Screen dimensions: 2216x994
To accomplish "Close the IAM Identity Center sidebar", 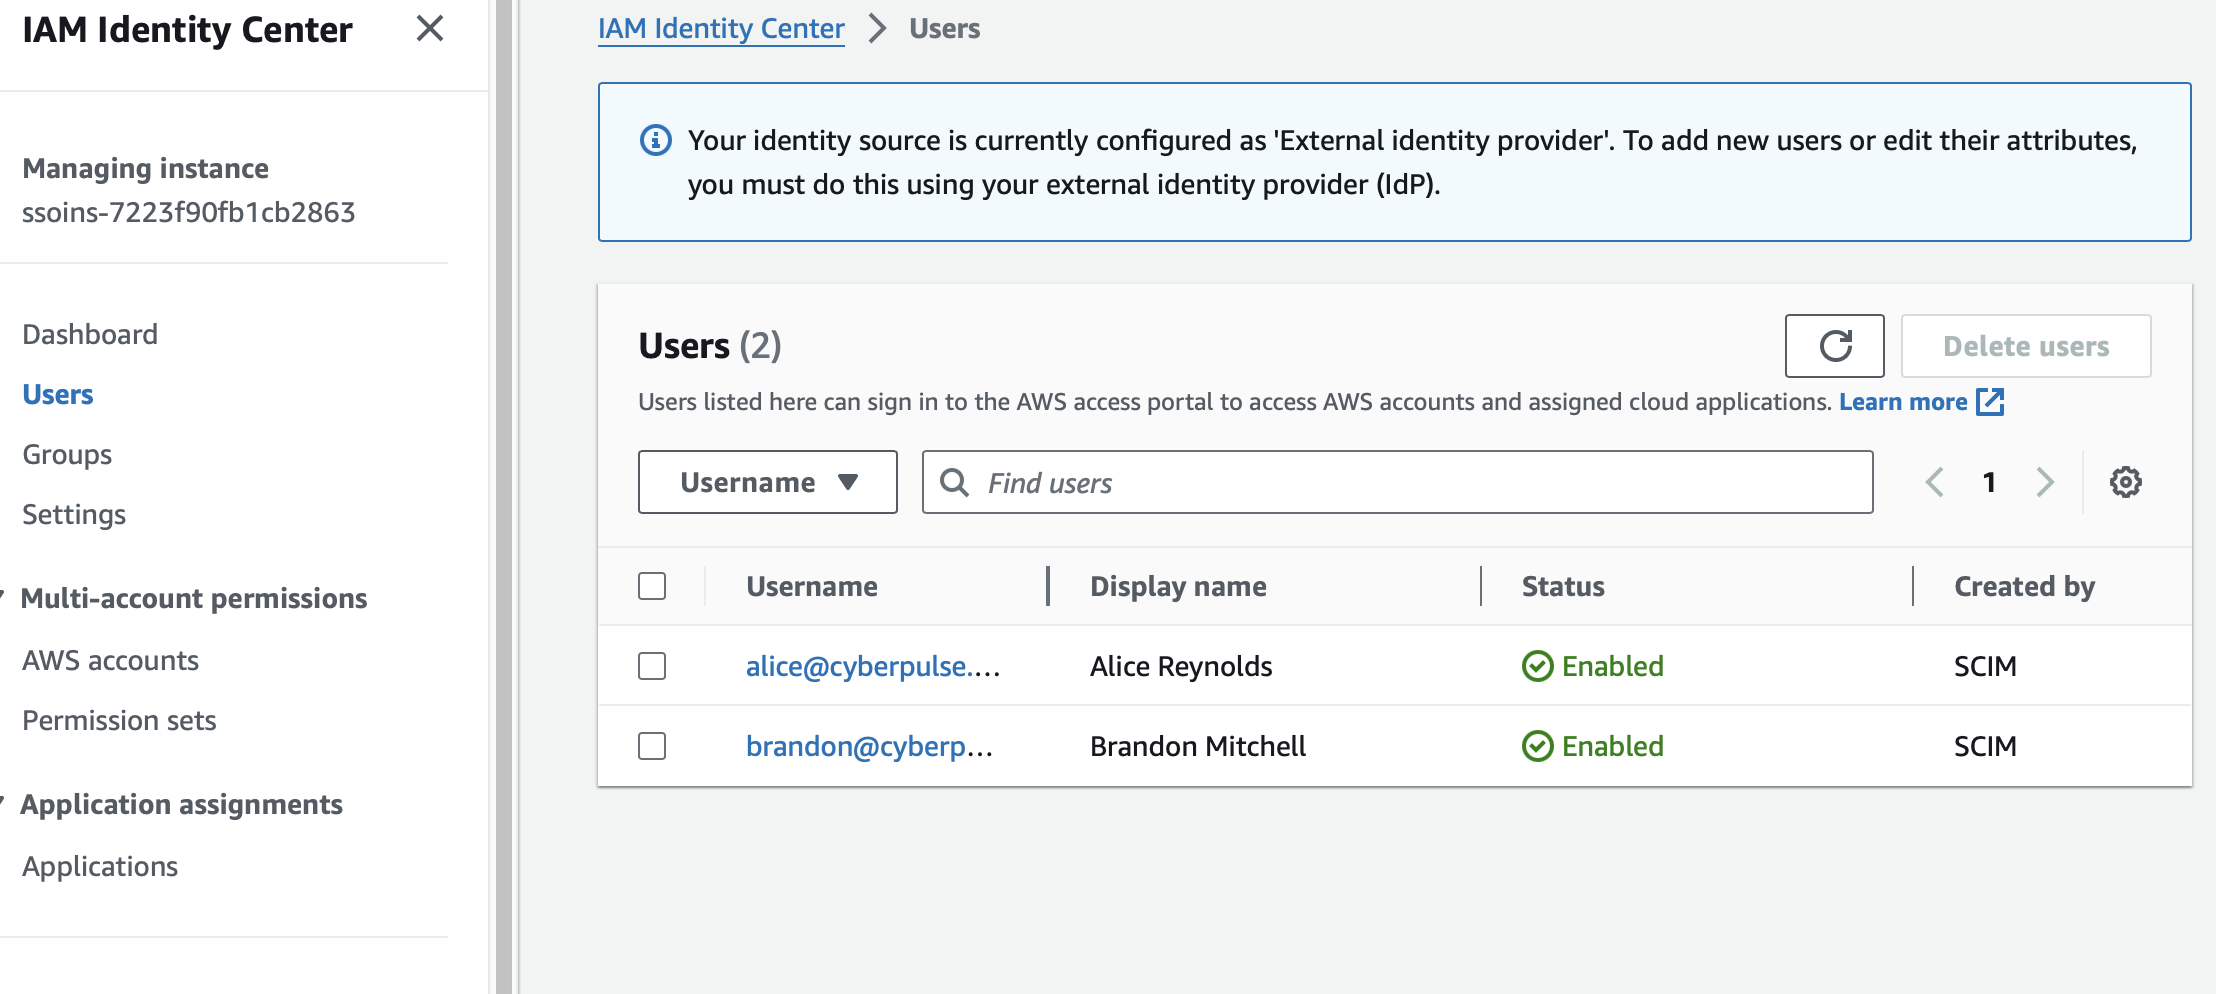I will [x=430, y=30].
